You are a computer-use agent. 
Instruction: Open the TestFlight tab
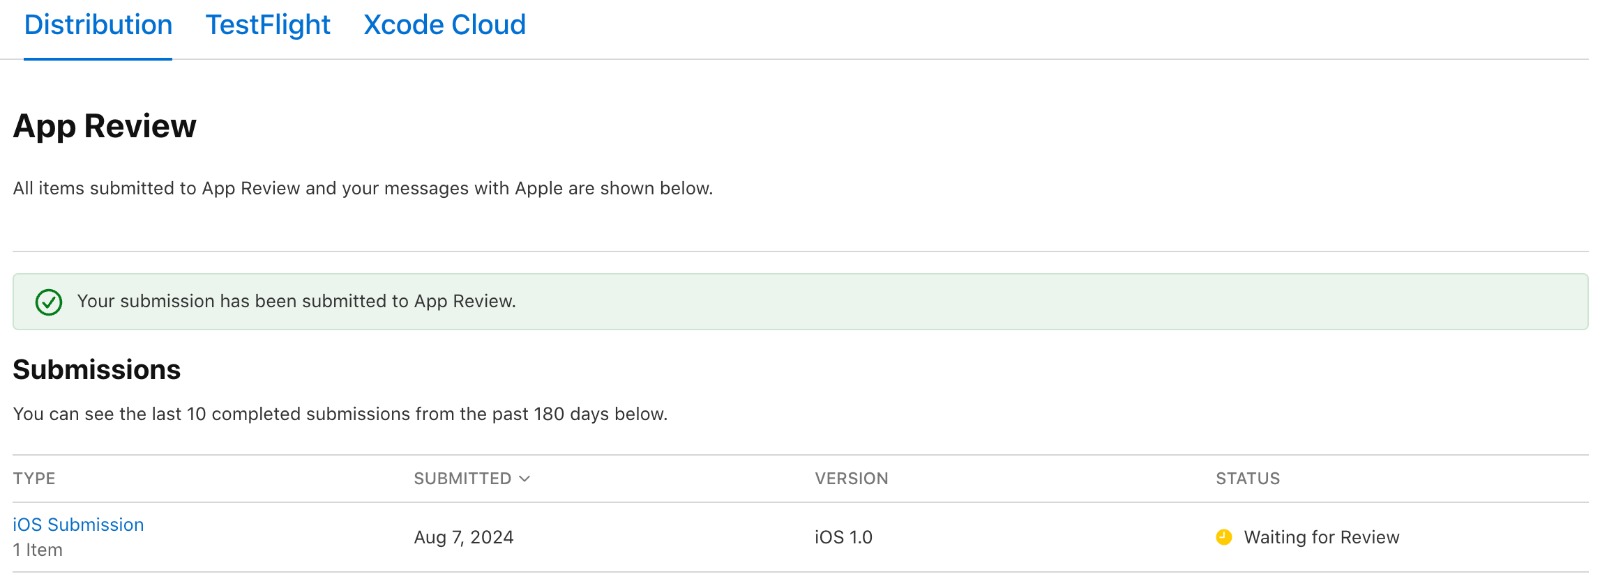point(268,25)
